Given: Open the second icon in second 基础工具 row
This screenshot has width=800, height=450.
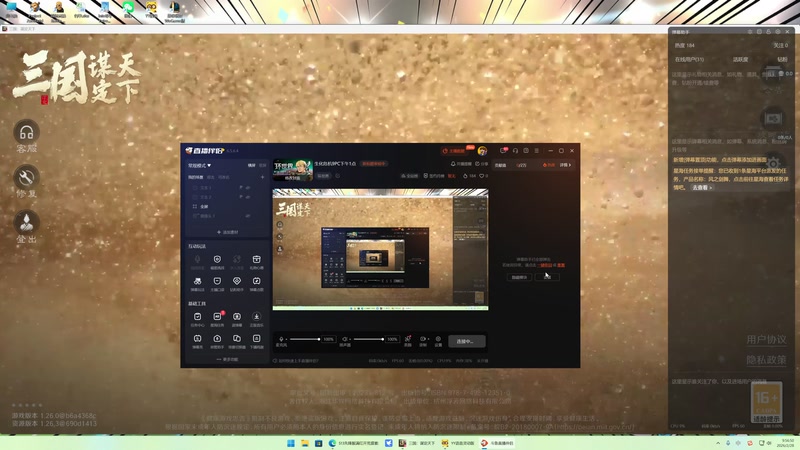Looking at the screenshot, I should click(x=217, y=338).
